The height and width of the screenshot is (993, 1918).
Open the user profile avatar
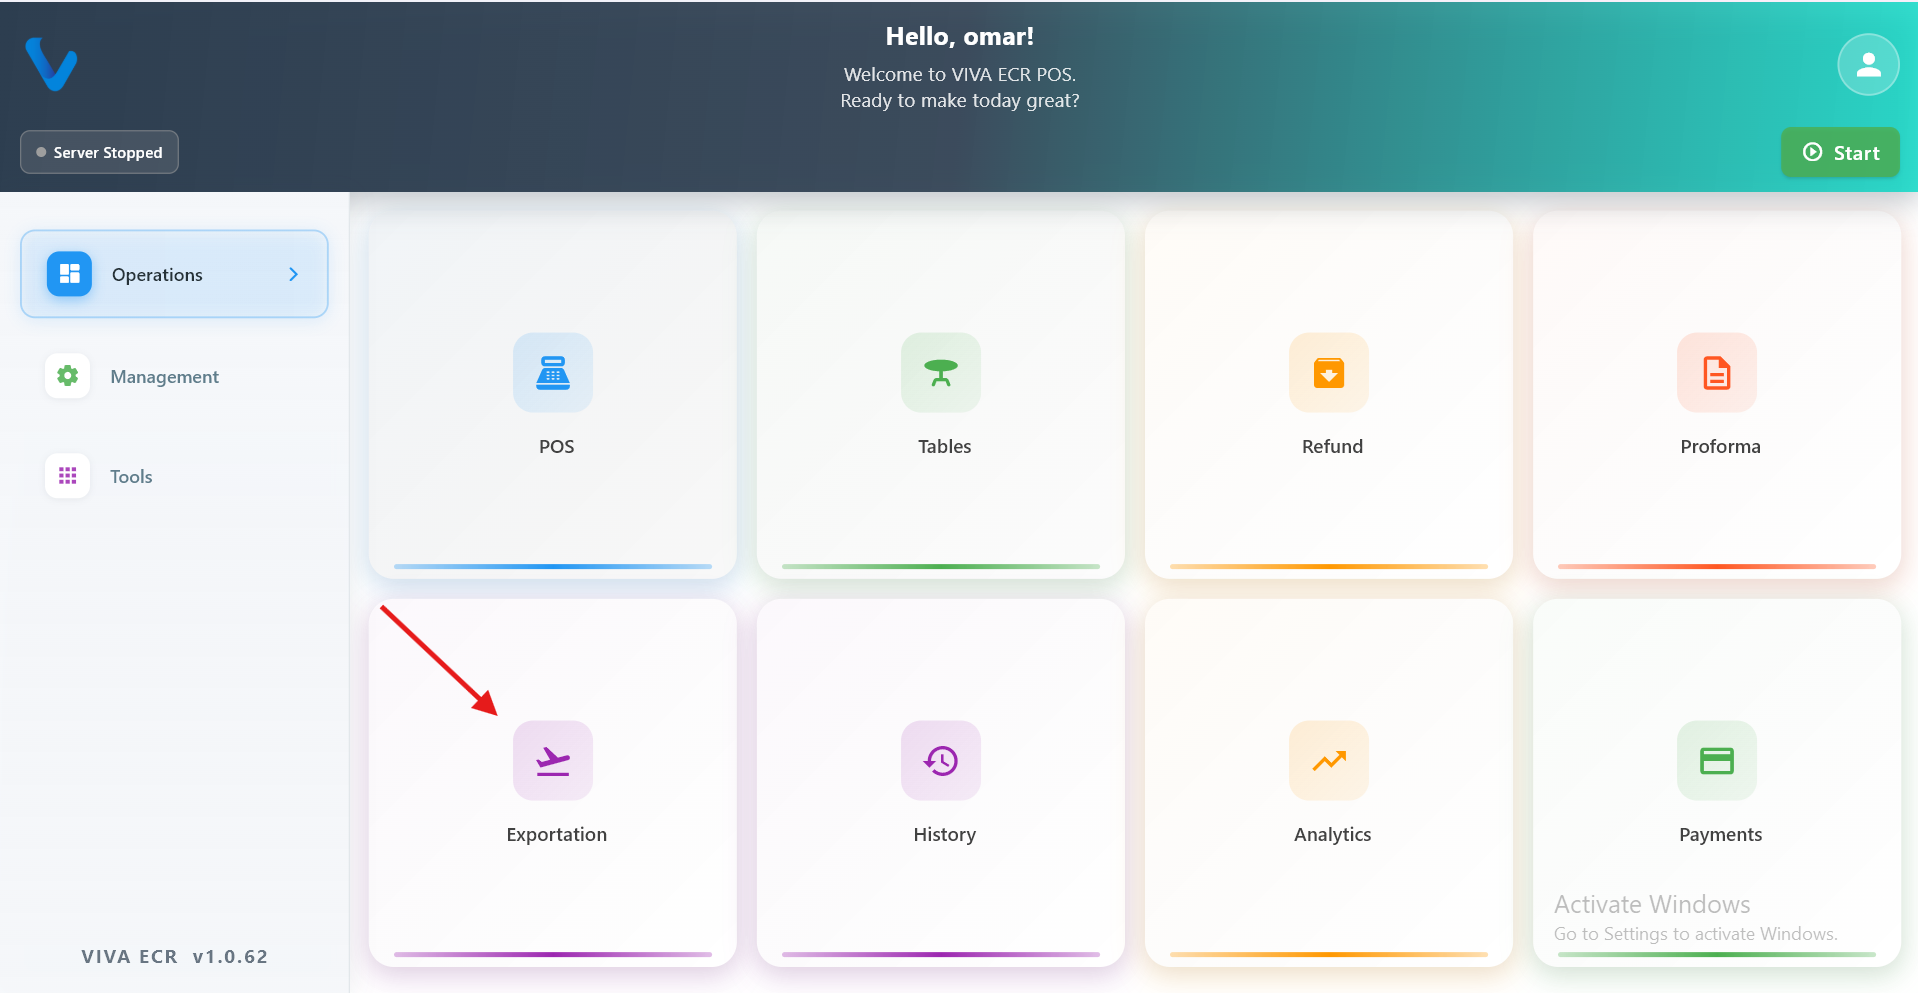click(1868, 65)
